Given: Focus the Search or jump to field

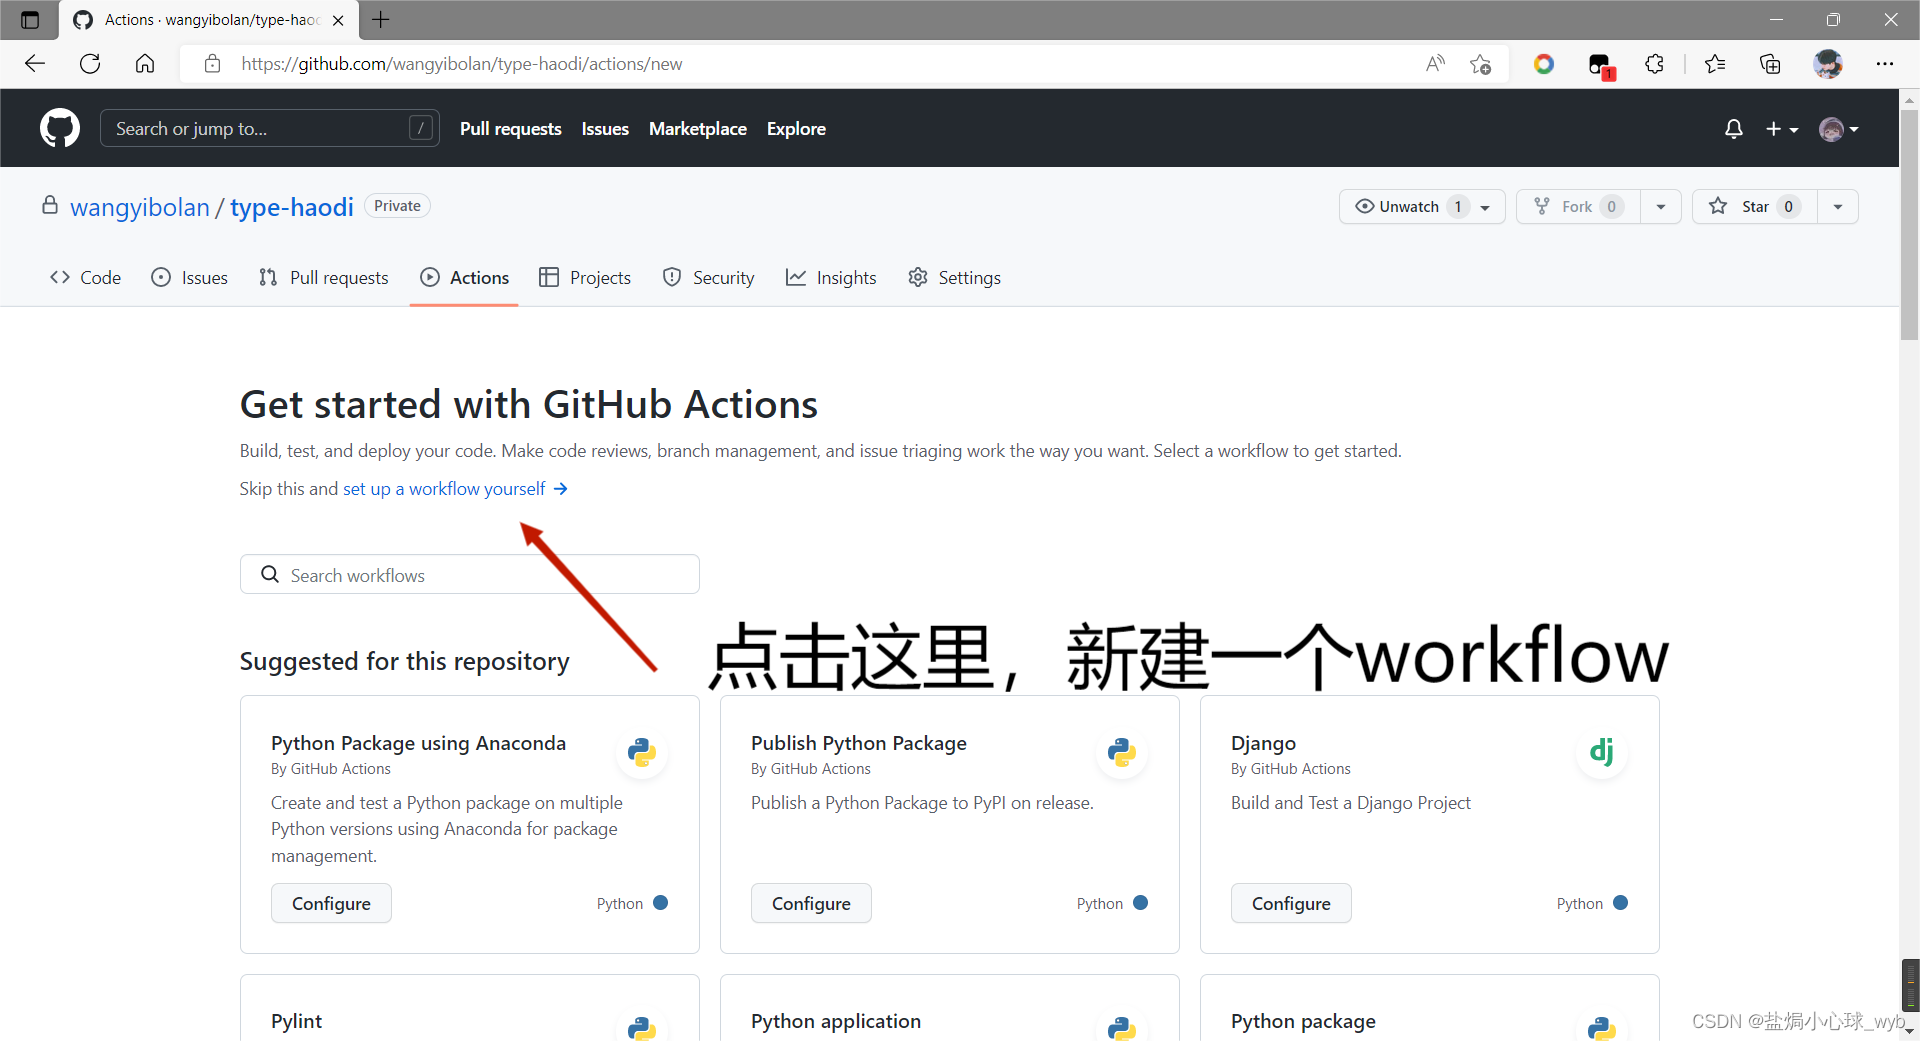Looking at the screenshot, I should [270, 128].
